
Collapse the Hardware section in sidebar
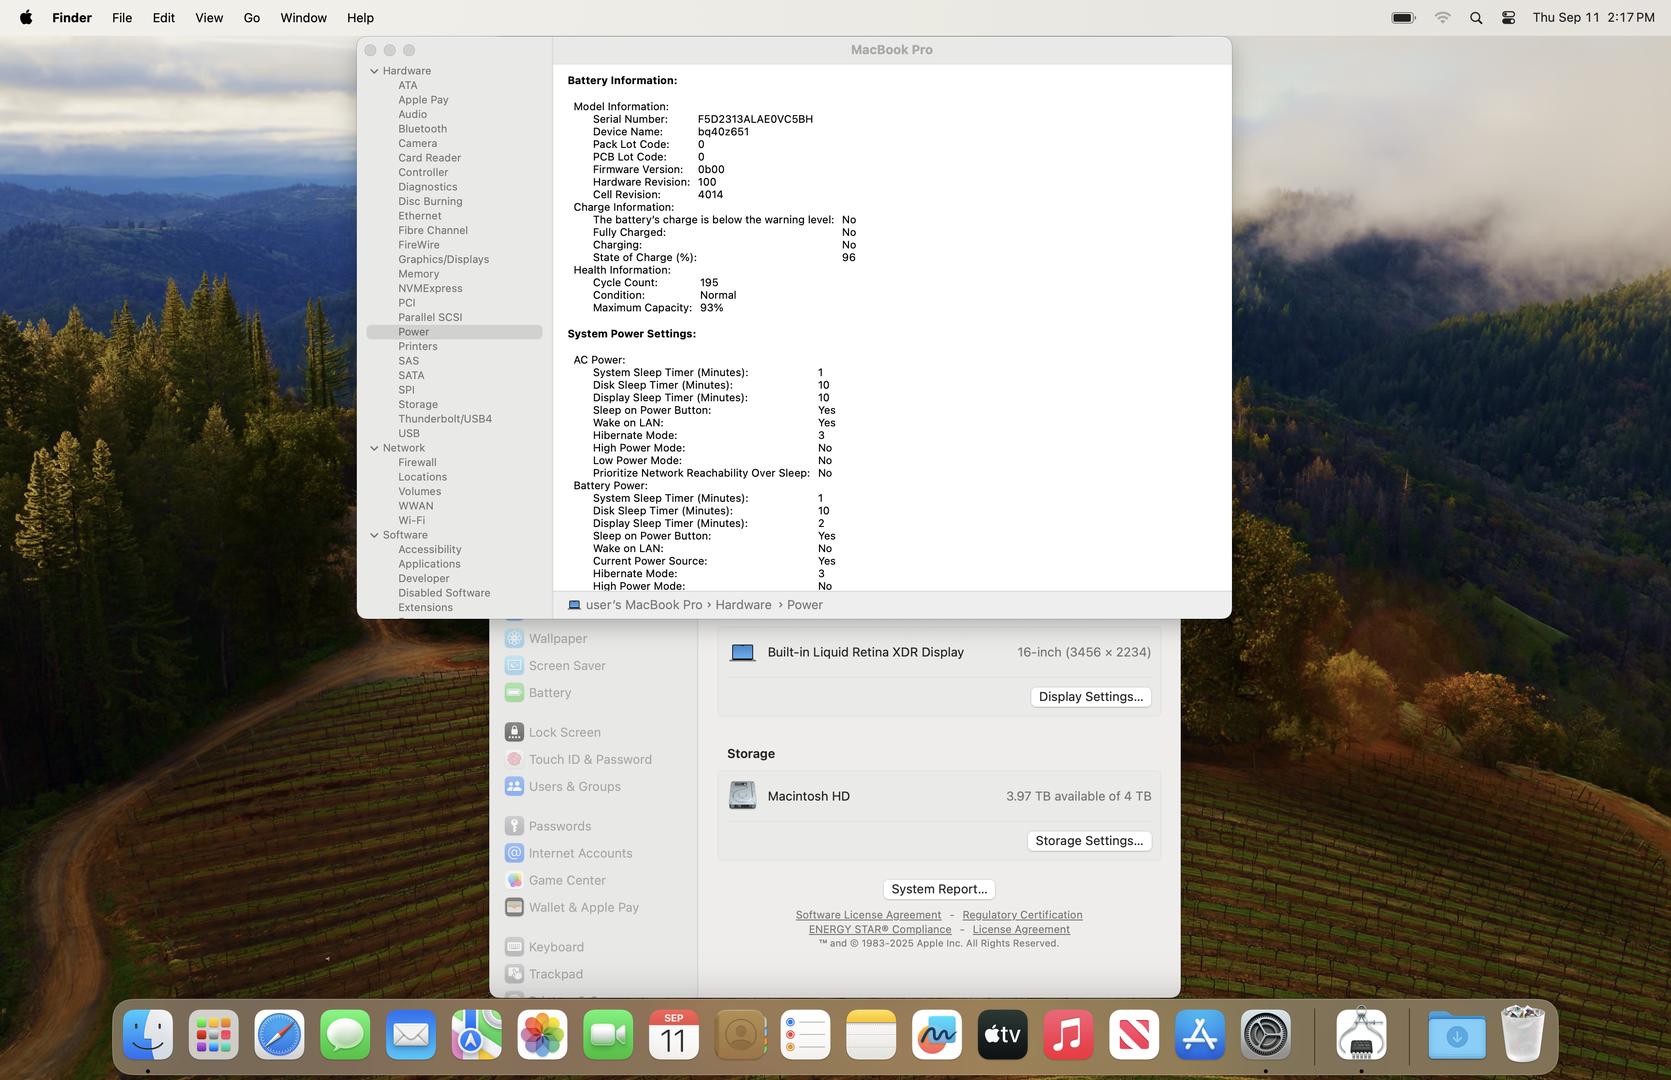point(374,71)
